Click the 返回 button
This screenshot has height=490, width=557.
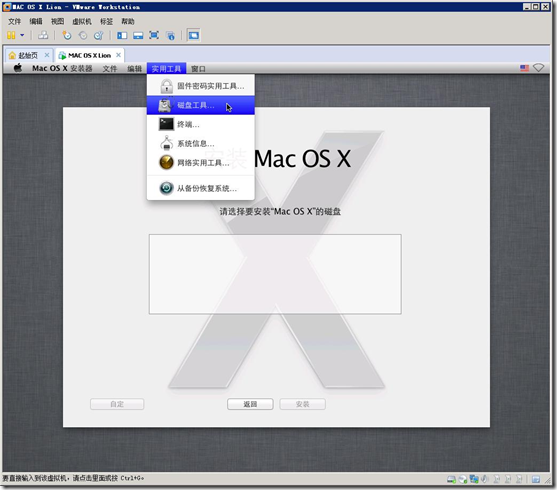[x=250, y=404]
